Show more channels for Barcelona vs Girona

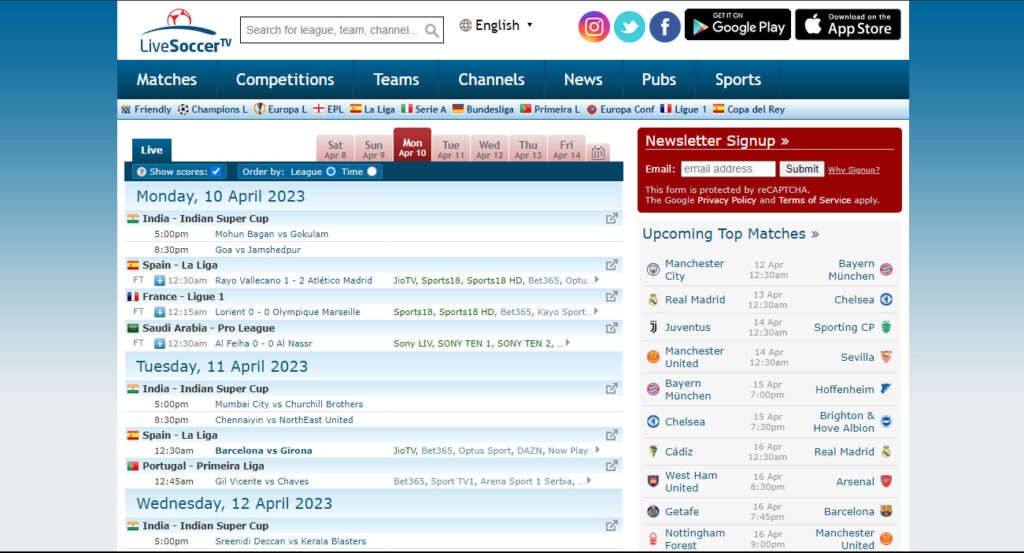click(x=597, y=450)
